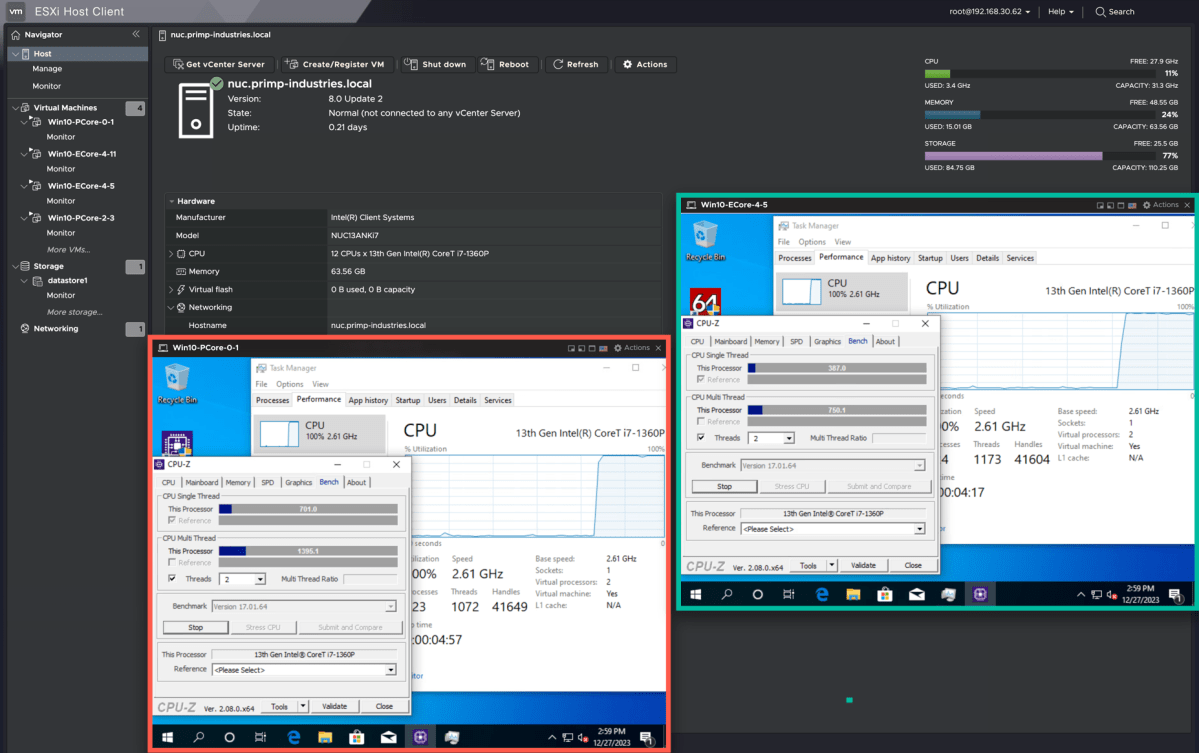Click the host CPU usage bar

(x=1040, y=73)
